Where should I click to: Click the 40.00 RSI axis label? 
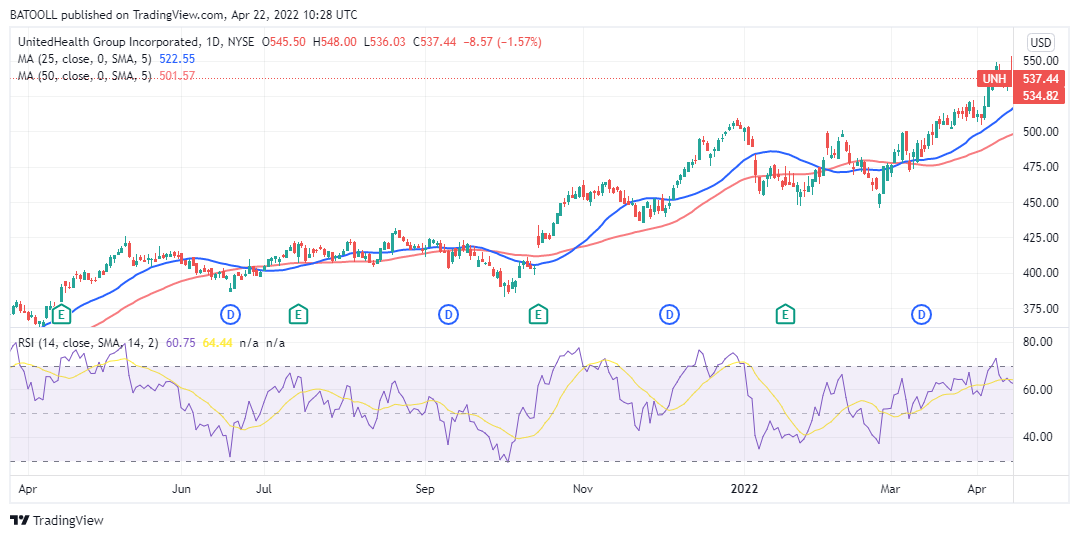(x=1038, y=437)
